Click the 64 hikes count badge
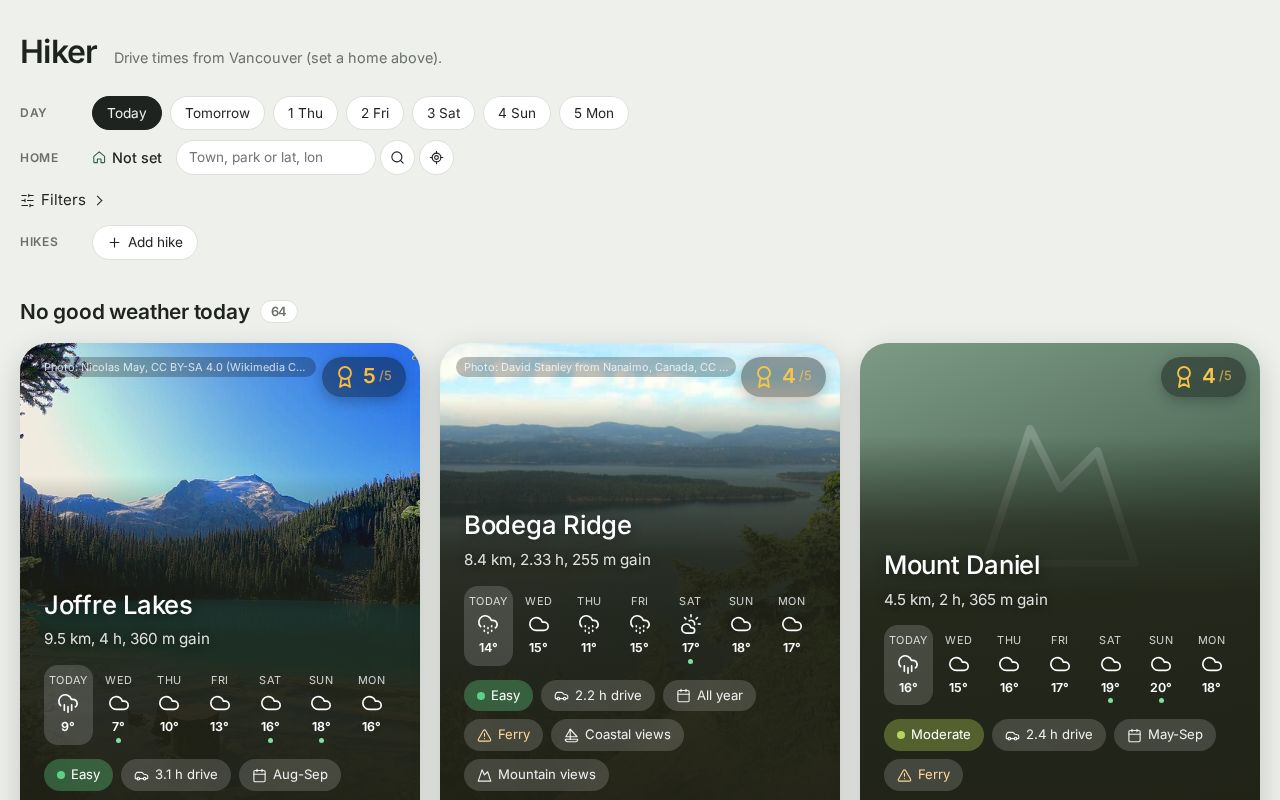This screenshot has width=1280, height=800. [279, 312]
